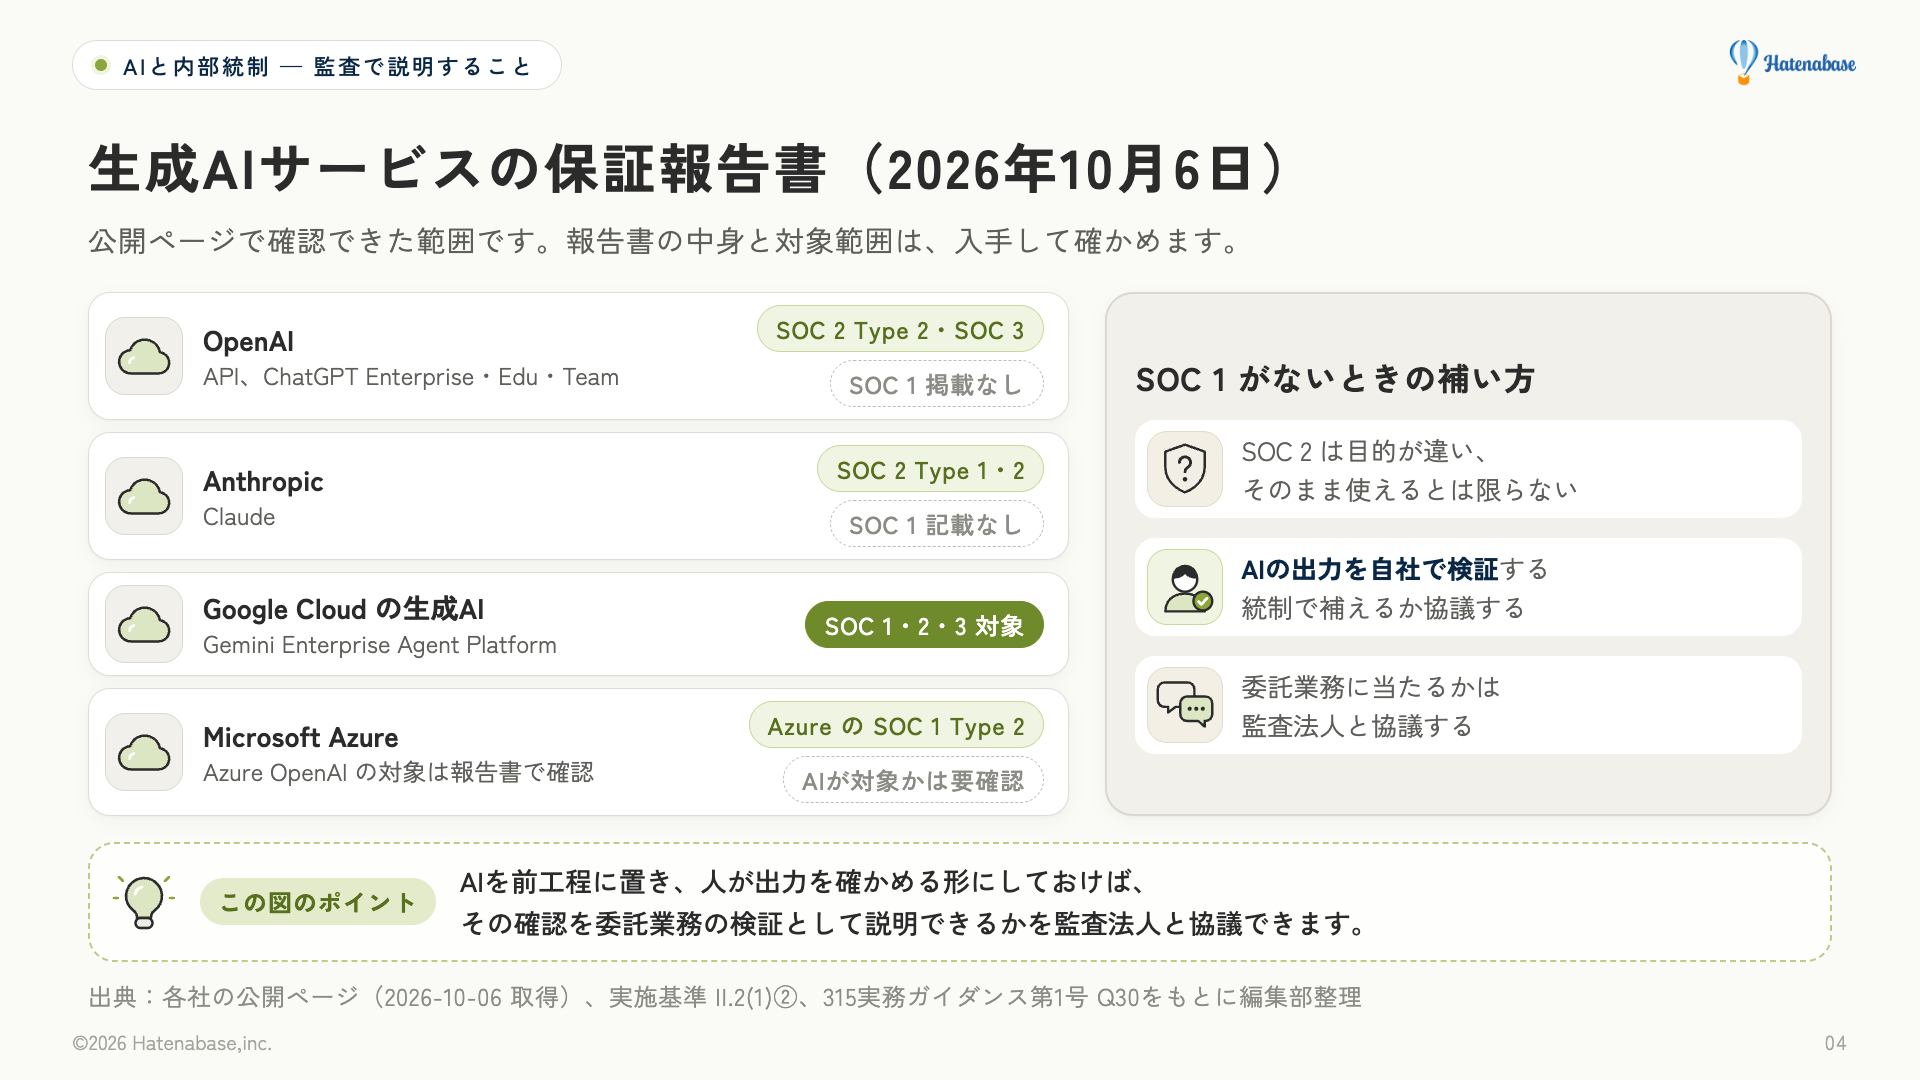Viewport: 1920px width, 1080px height.
Task: Click 'Gemini Enterprise Agent Platform' text
Action: [x=380, y=645]
